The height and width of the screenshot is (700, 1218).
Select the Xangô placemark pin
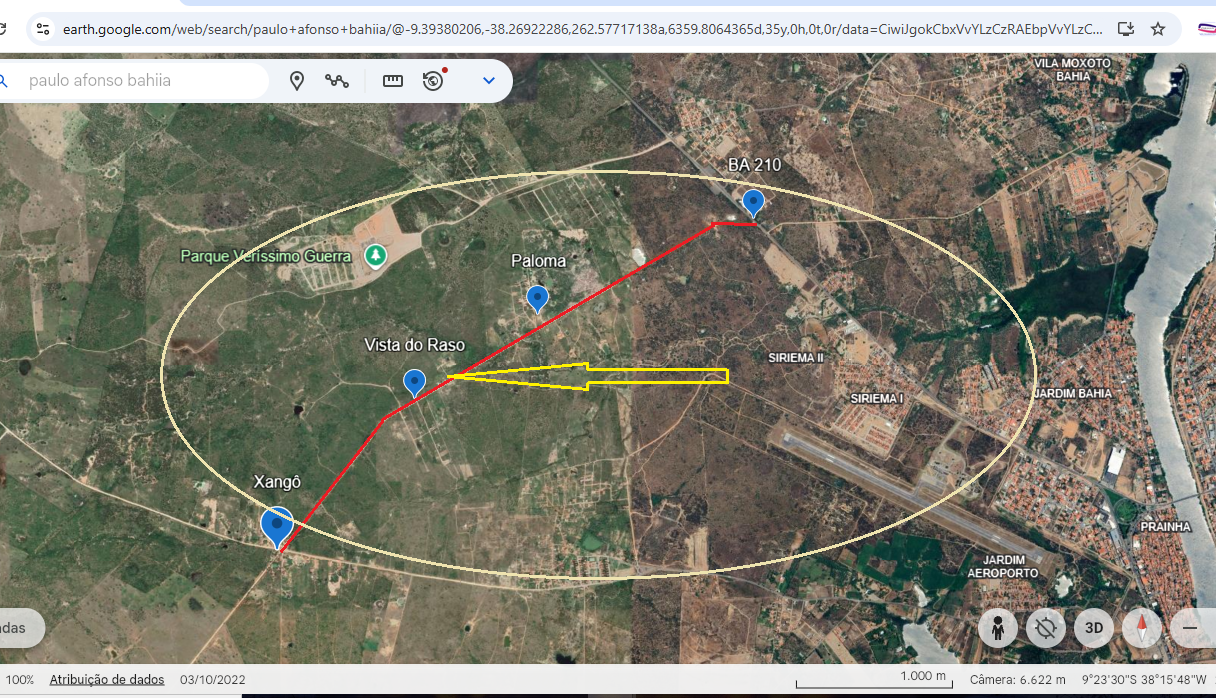[277, 525]
